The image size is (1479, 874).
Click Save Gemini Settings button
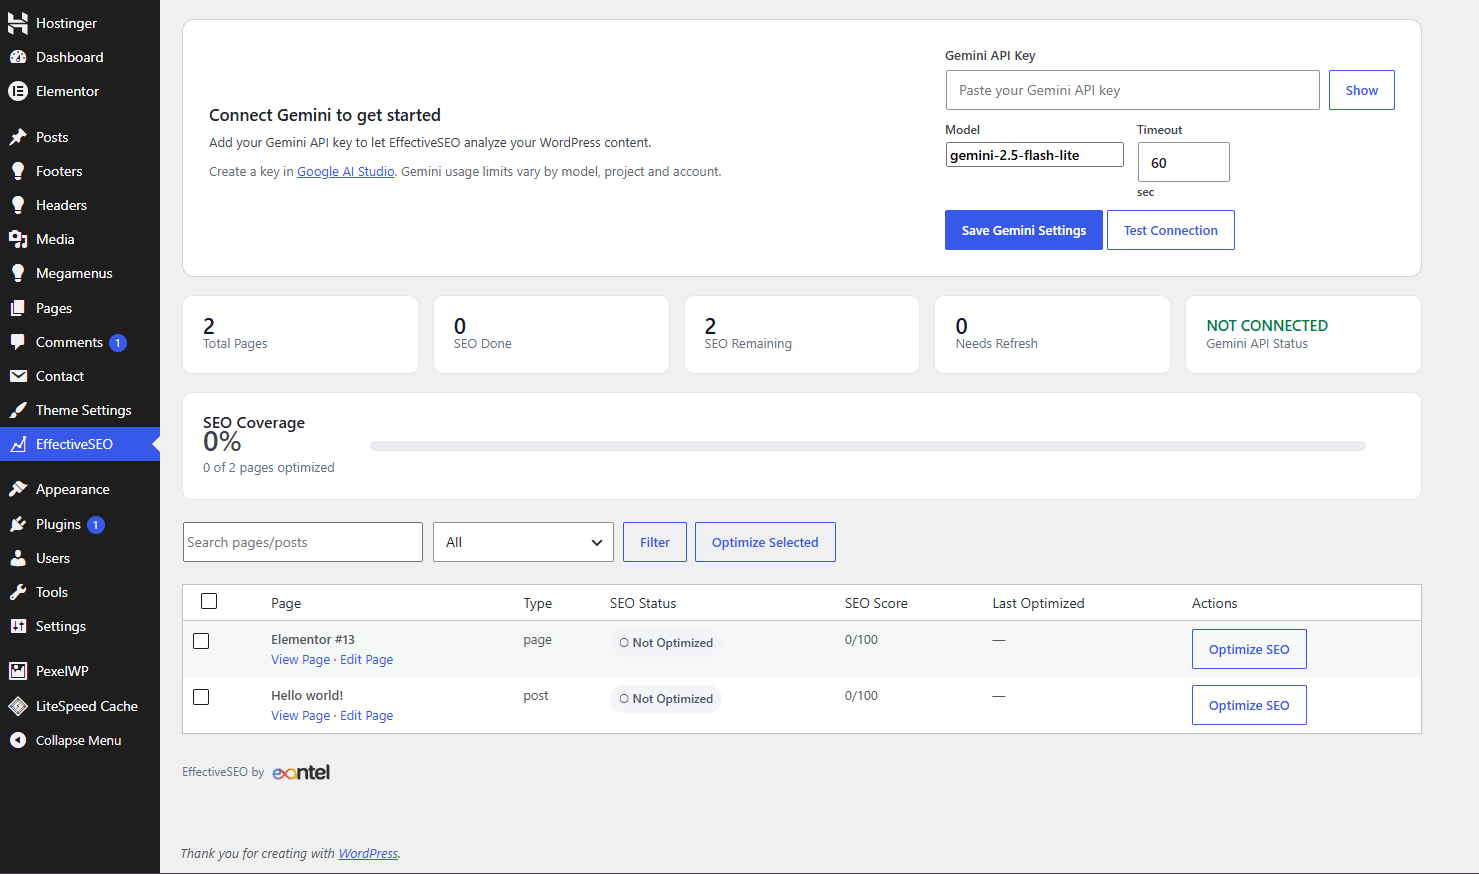tap(1024, 230)
